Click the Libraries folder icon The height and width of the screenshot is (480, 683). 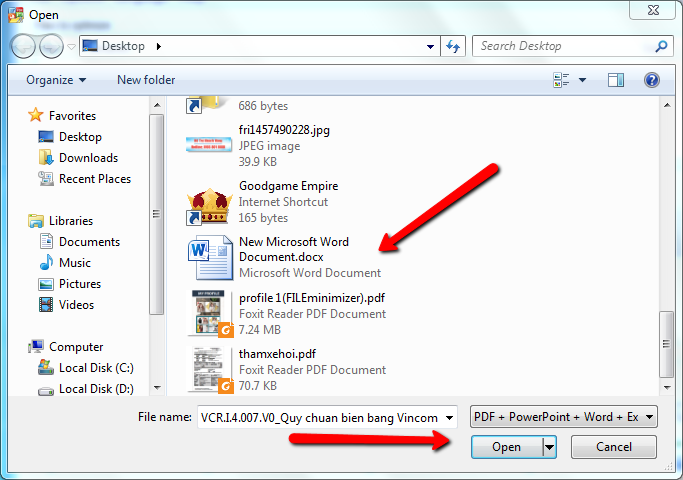coord(36,221)
